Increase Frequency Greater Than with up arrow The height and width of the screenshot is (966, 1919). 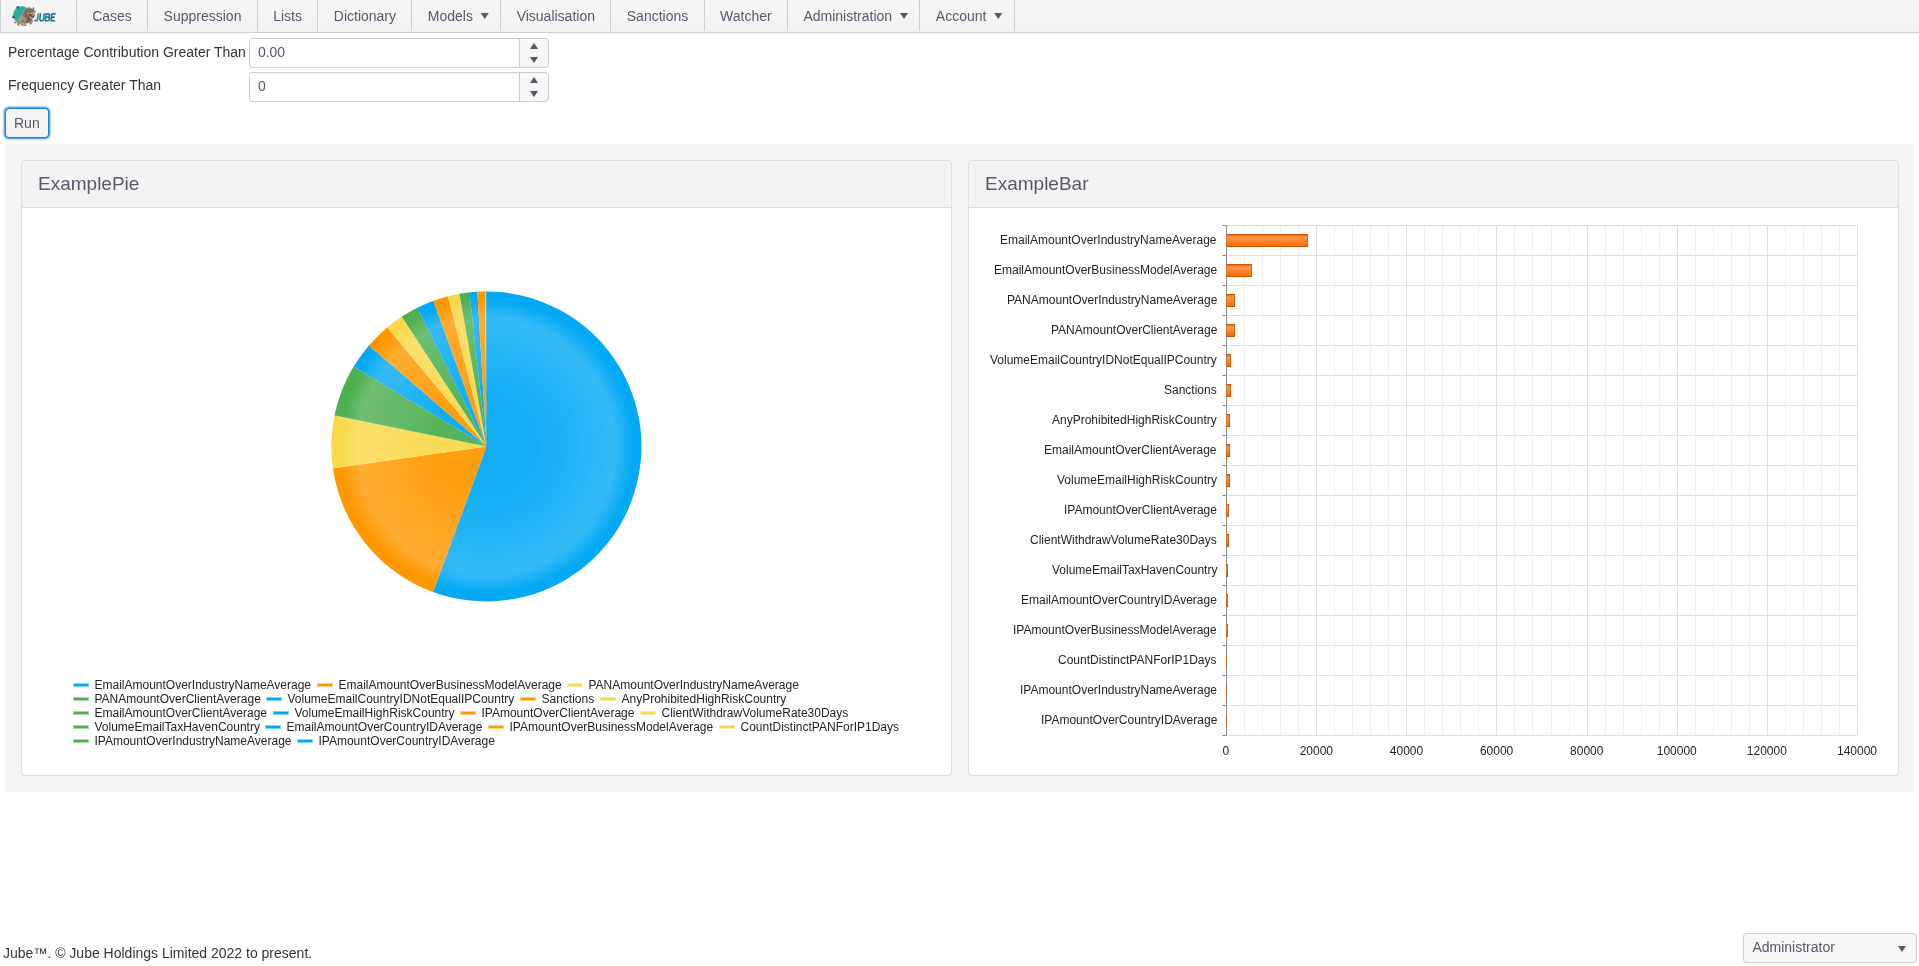point(534,80)
